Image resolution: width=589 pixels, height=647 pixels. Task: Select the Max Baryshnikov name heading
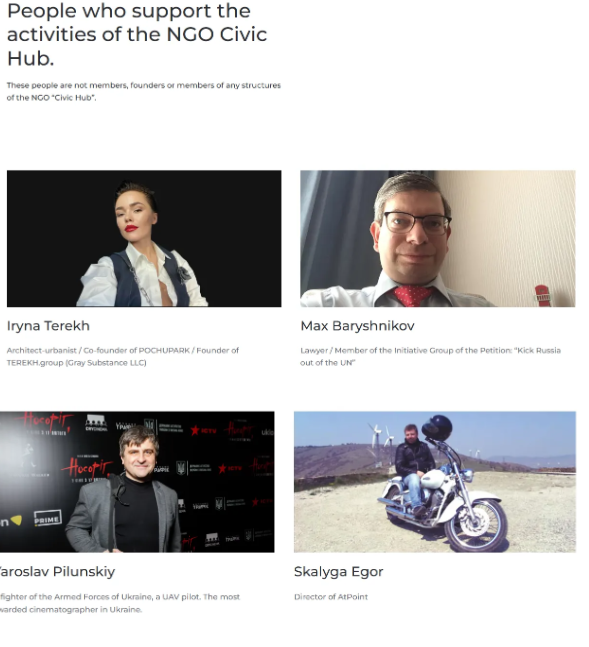click(357, 326)
